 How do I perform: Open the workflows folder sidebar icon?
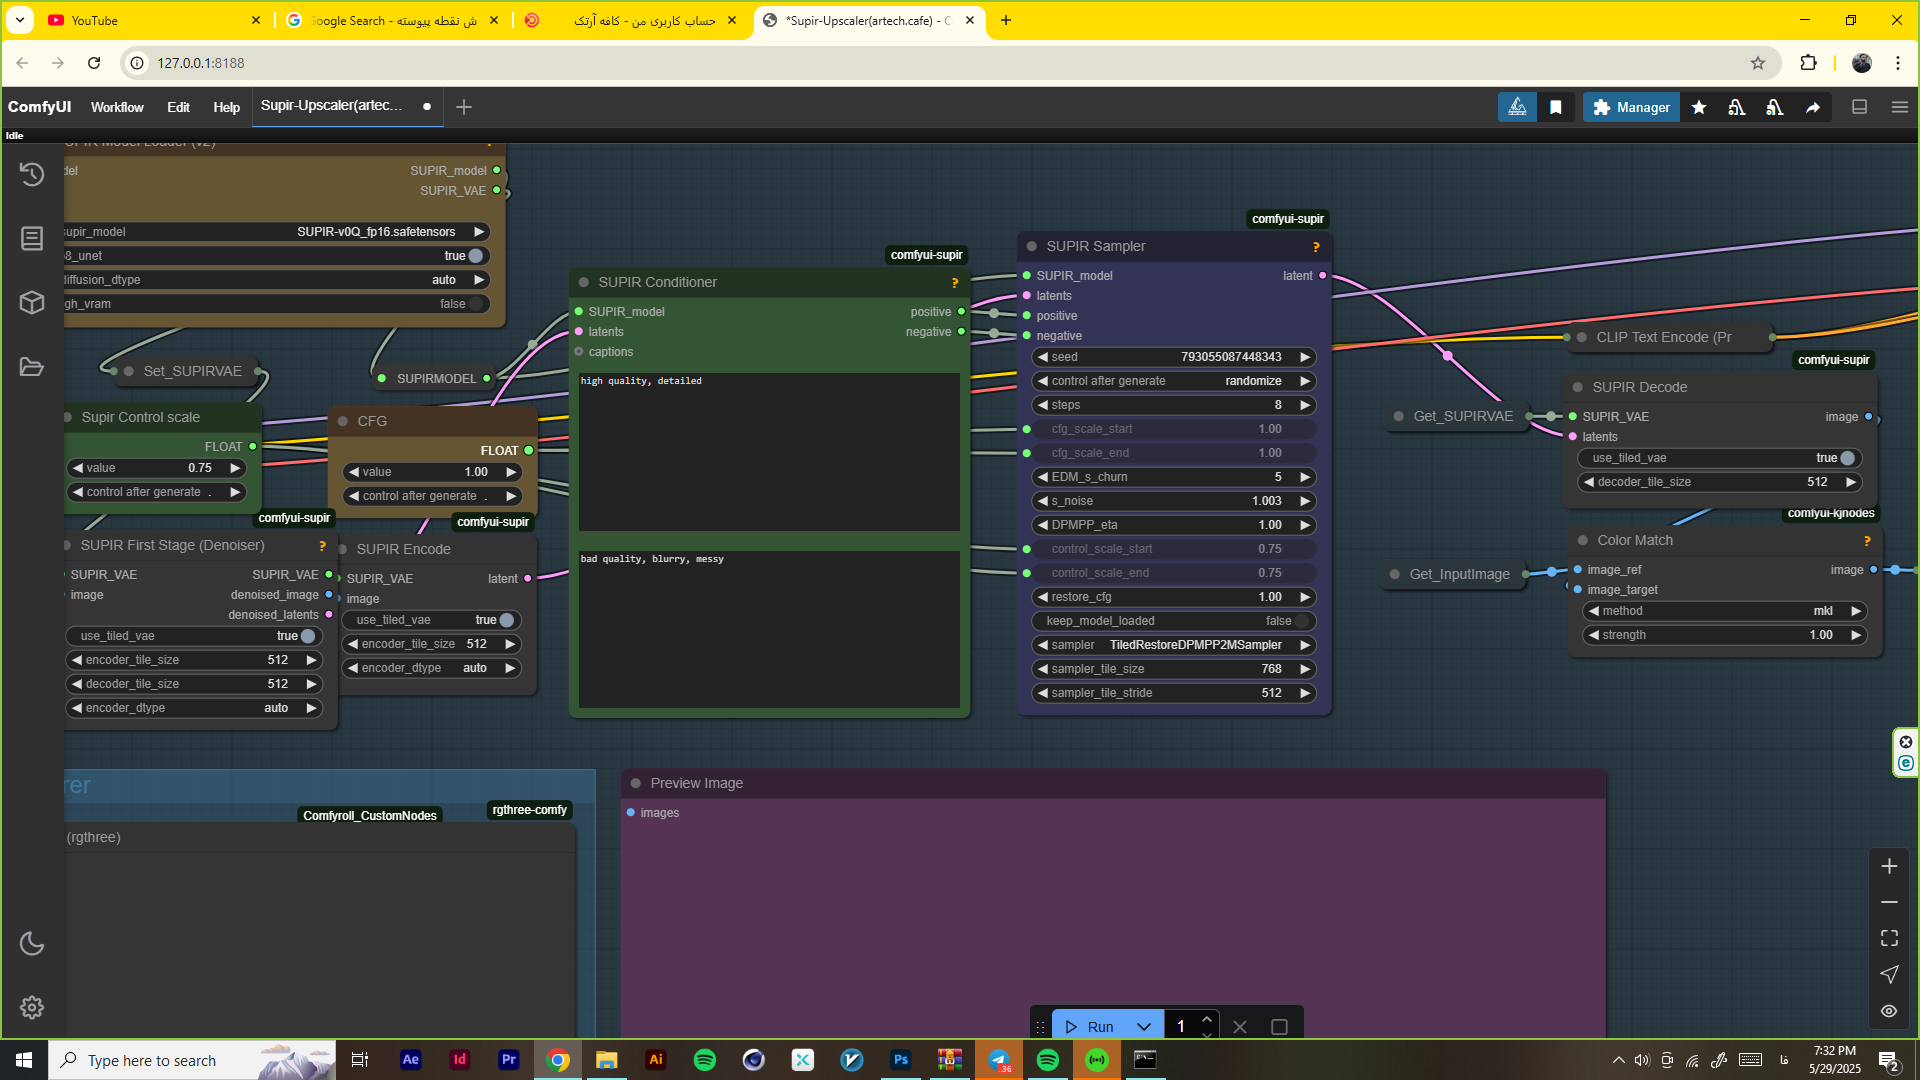pyautogui.click(x=32, y=367)
